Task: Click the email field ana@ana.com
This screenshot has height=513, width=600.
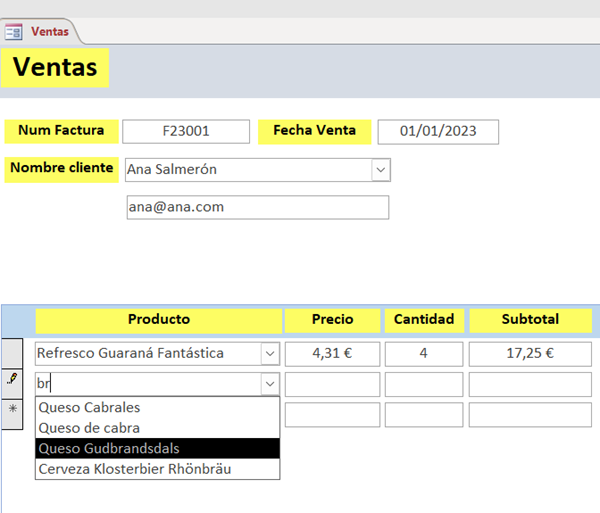Action: 257,207
